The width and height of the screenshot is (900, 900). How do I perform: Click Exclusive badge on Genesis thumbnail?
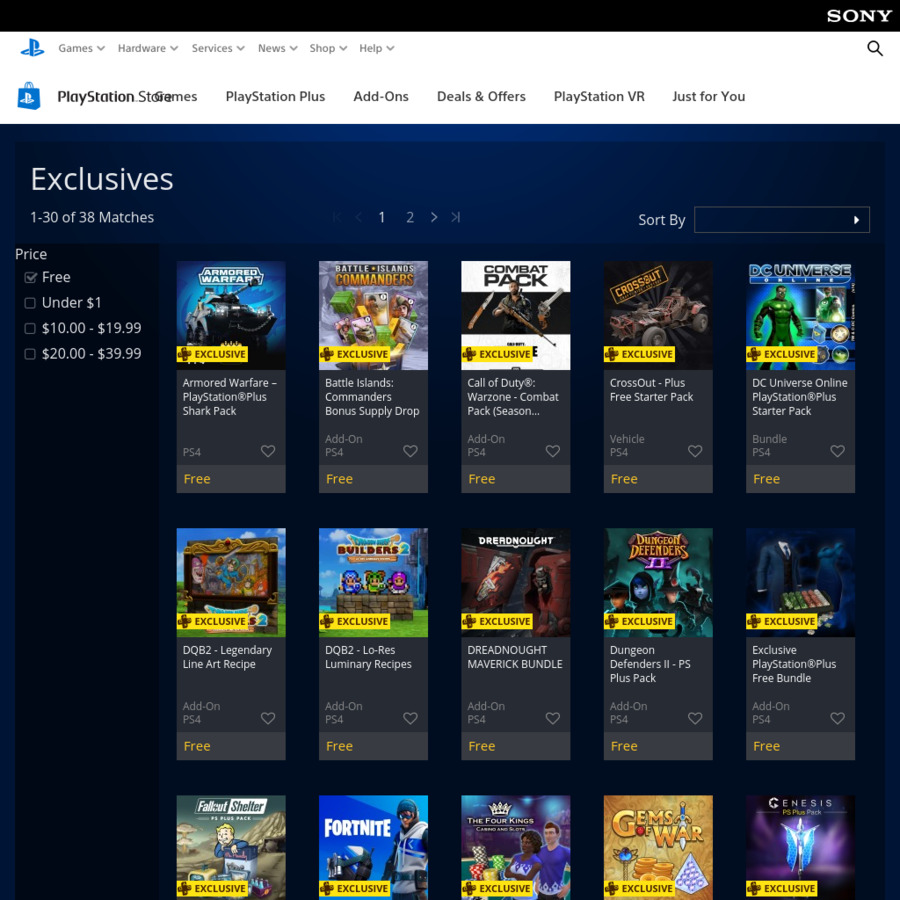pos(782,888)
